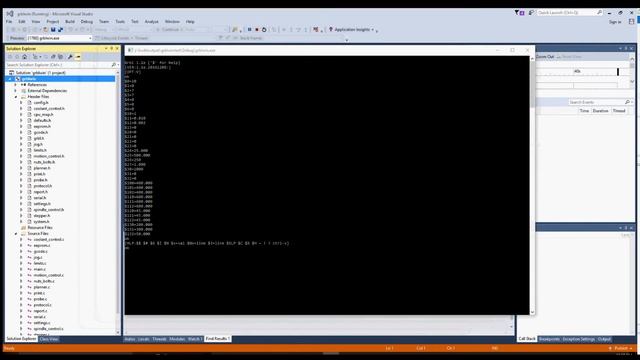Click the console window's title bar icon
This screenshot has width=640, height=360.
coord(130,50)
